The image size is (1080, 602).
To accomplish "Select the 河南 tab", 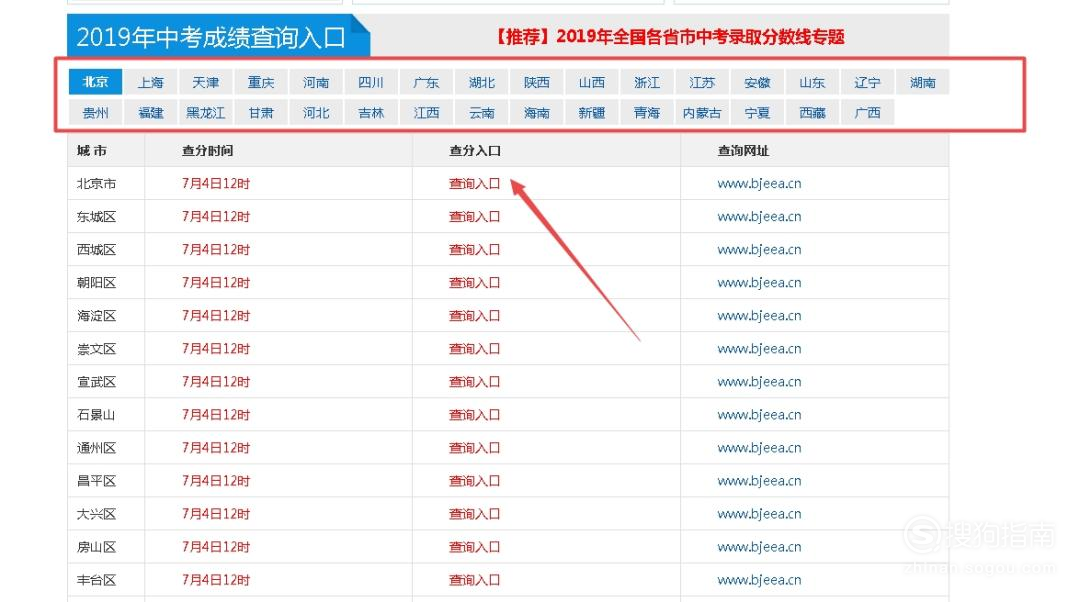I will click(x=315, y=82).
